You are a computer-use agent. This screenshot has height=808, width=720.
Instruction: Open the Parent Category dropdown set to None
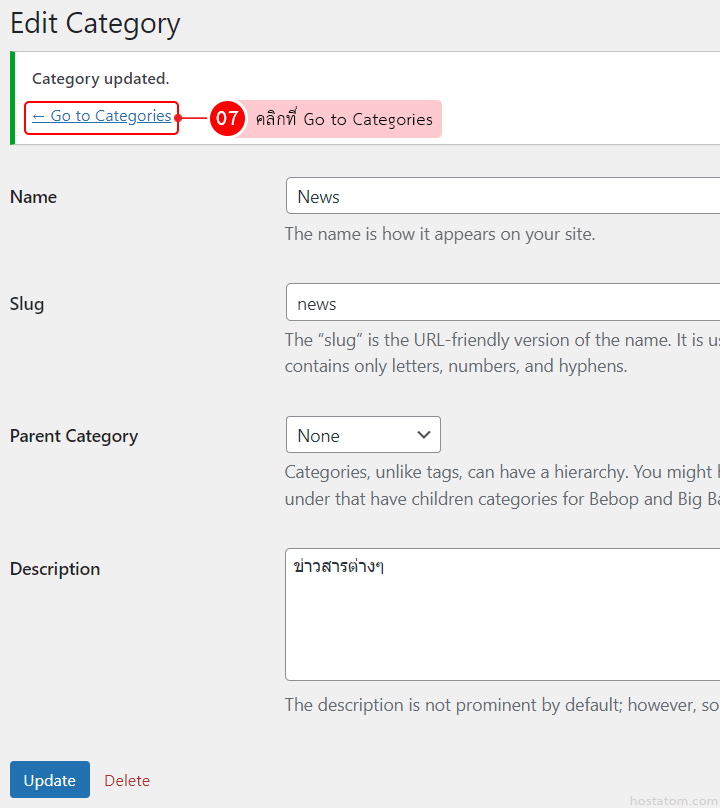point(363,435)
